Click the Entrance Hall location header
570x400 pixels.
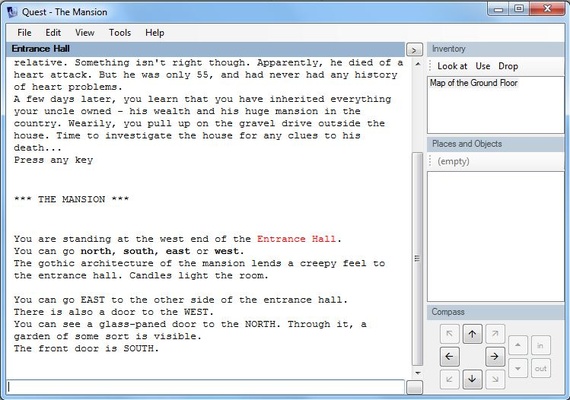[x=205, y=49]
